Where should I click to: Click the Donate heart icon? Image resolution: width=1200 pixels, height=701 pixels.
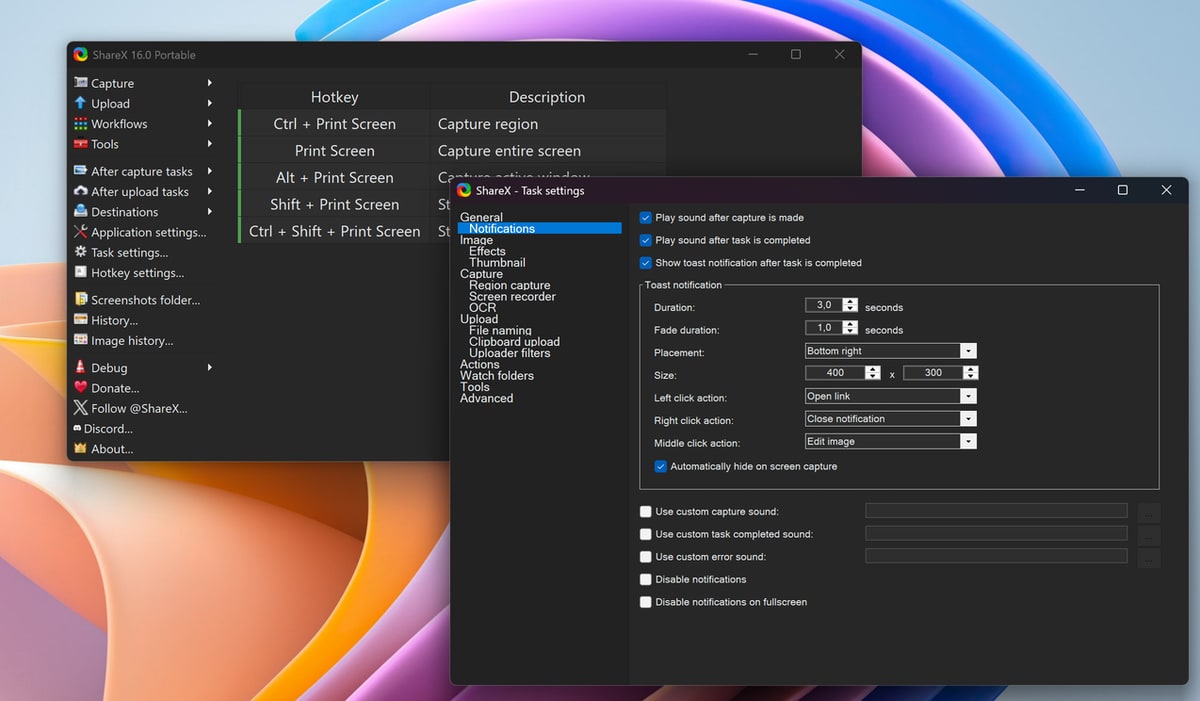pos(80,388)
